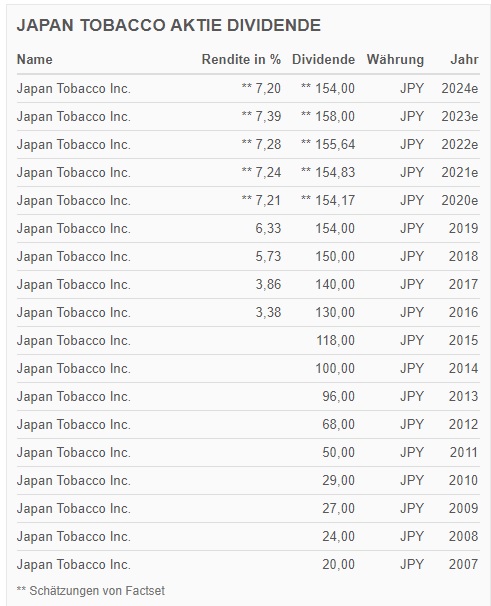Select the dividend value '100,00'
Image resolution: width=491 pixels, height=606 pixels.
[x=335, y=368]
